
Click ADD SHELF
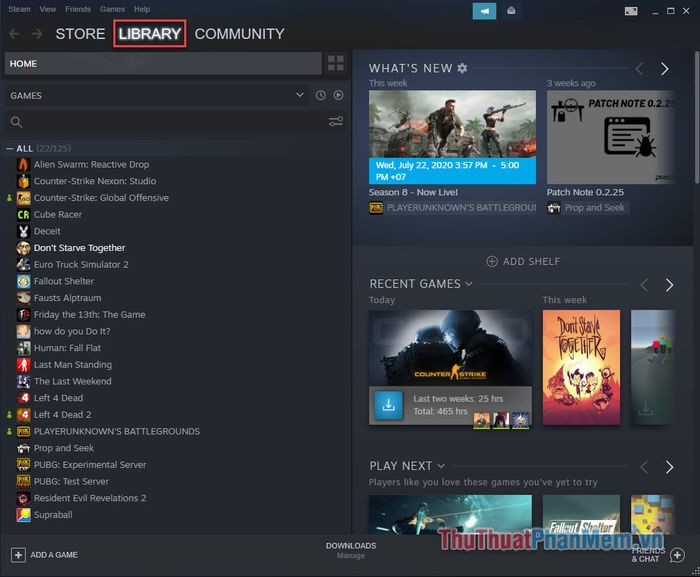tap(522, 262)
